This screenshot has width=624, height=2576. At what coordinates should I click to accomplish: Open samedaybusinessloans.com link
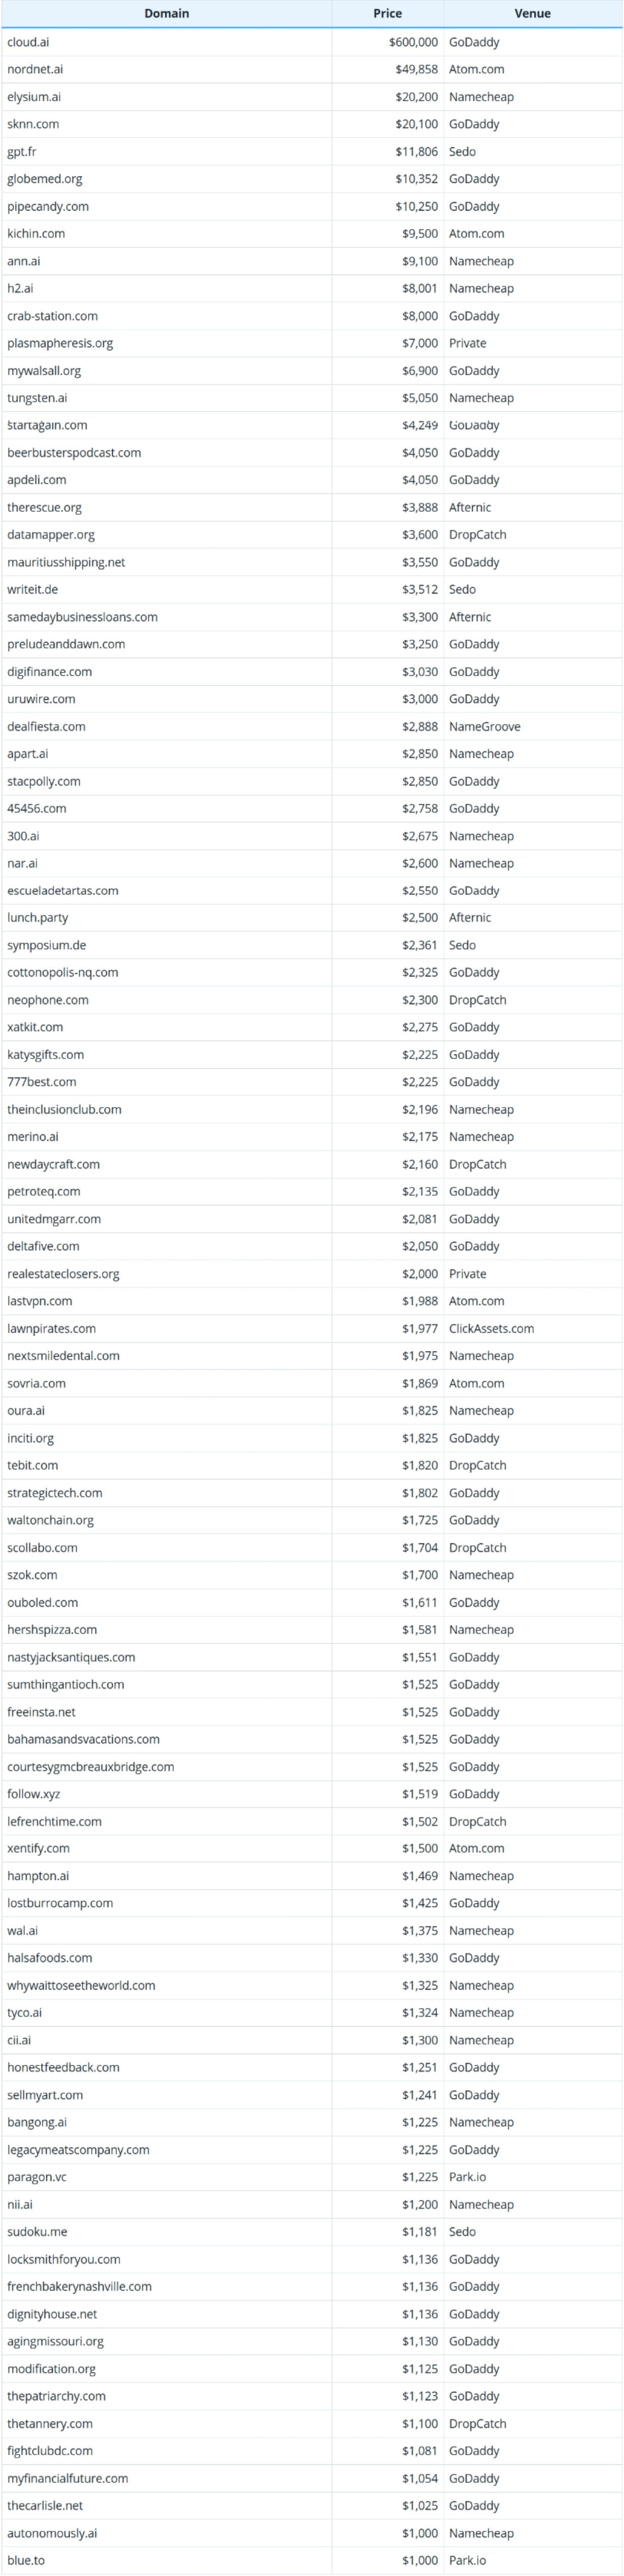tap(82, 617)
